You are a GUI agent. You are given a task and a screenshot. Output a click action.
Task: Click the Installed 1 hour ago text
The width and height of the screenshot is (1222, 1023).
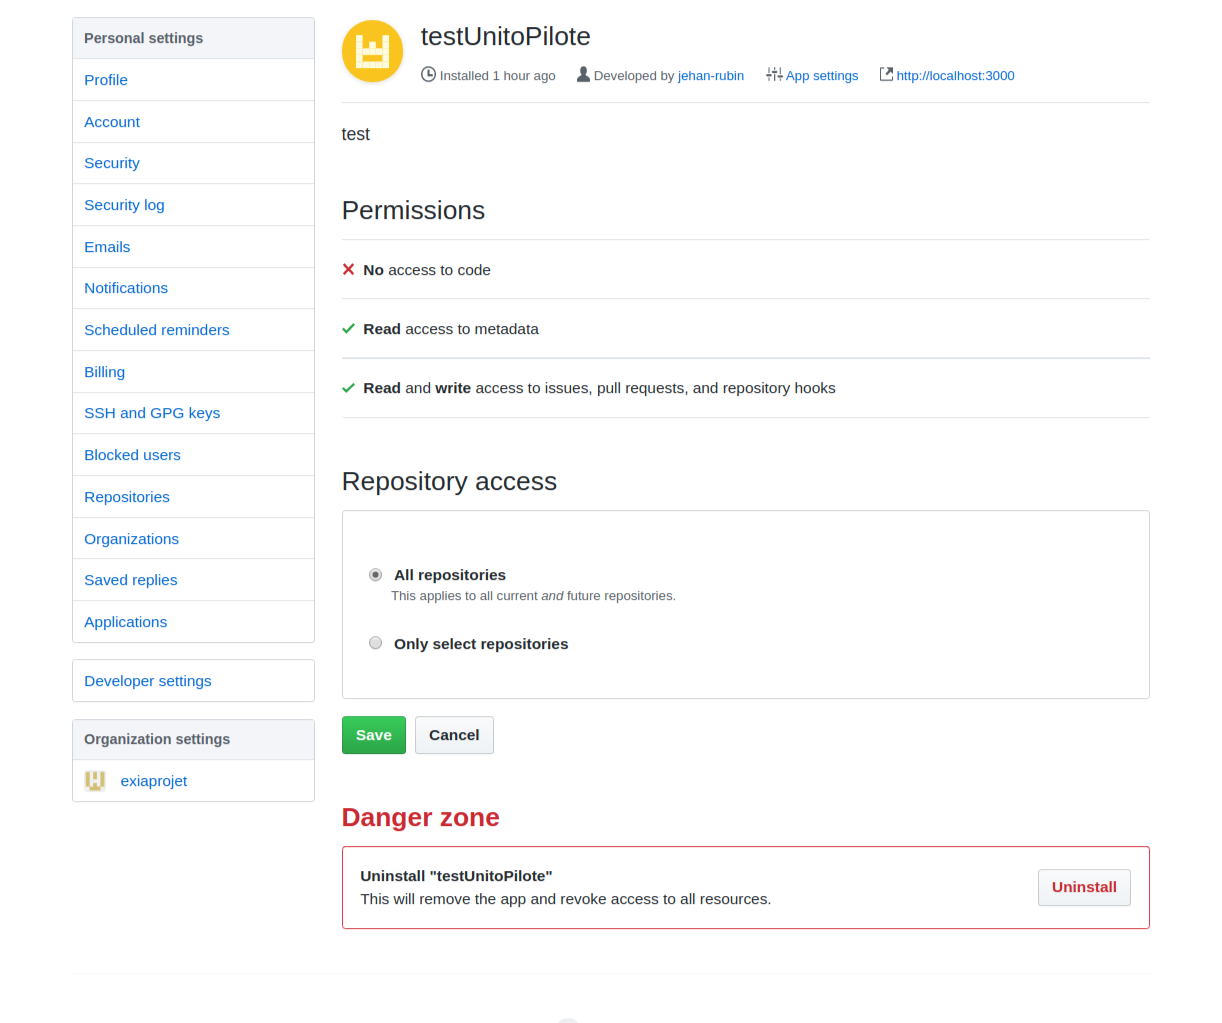point(497,75)
